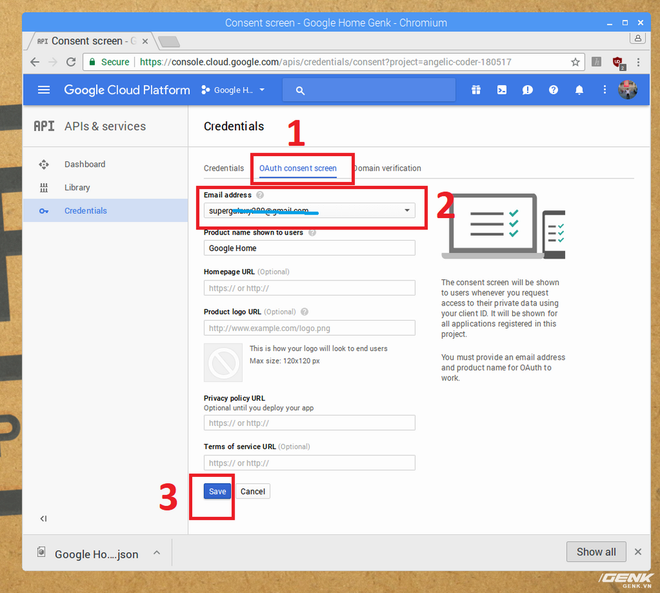Click the logo preview placeholder

pos(223,362)
